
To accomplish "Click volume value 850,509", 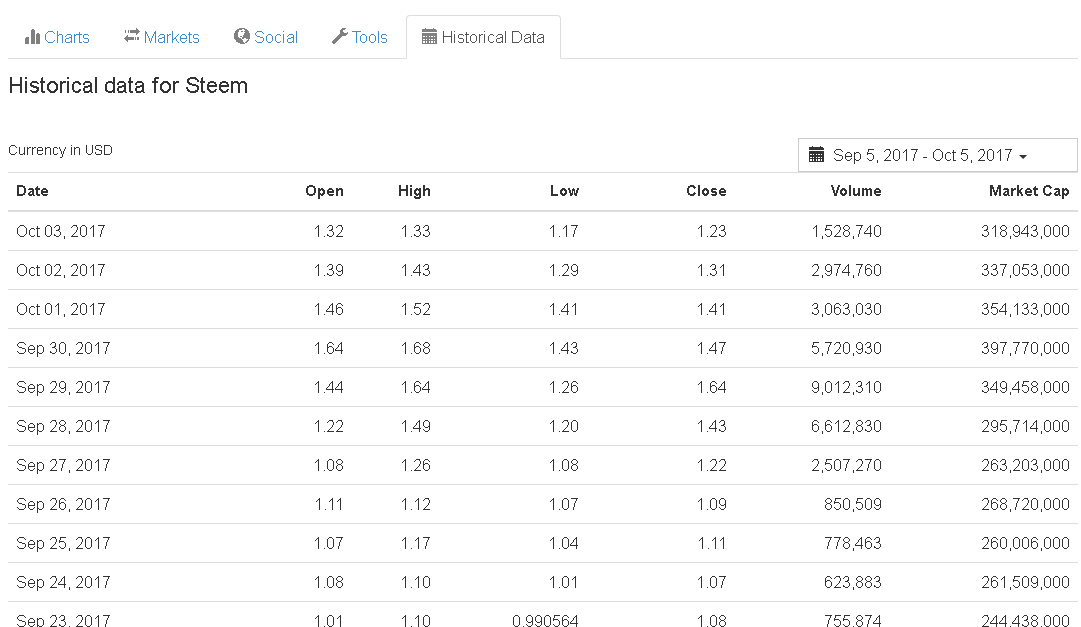I will [x=853, y=504].
